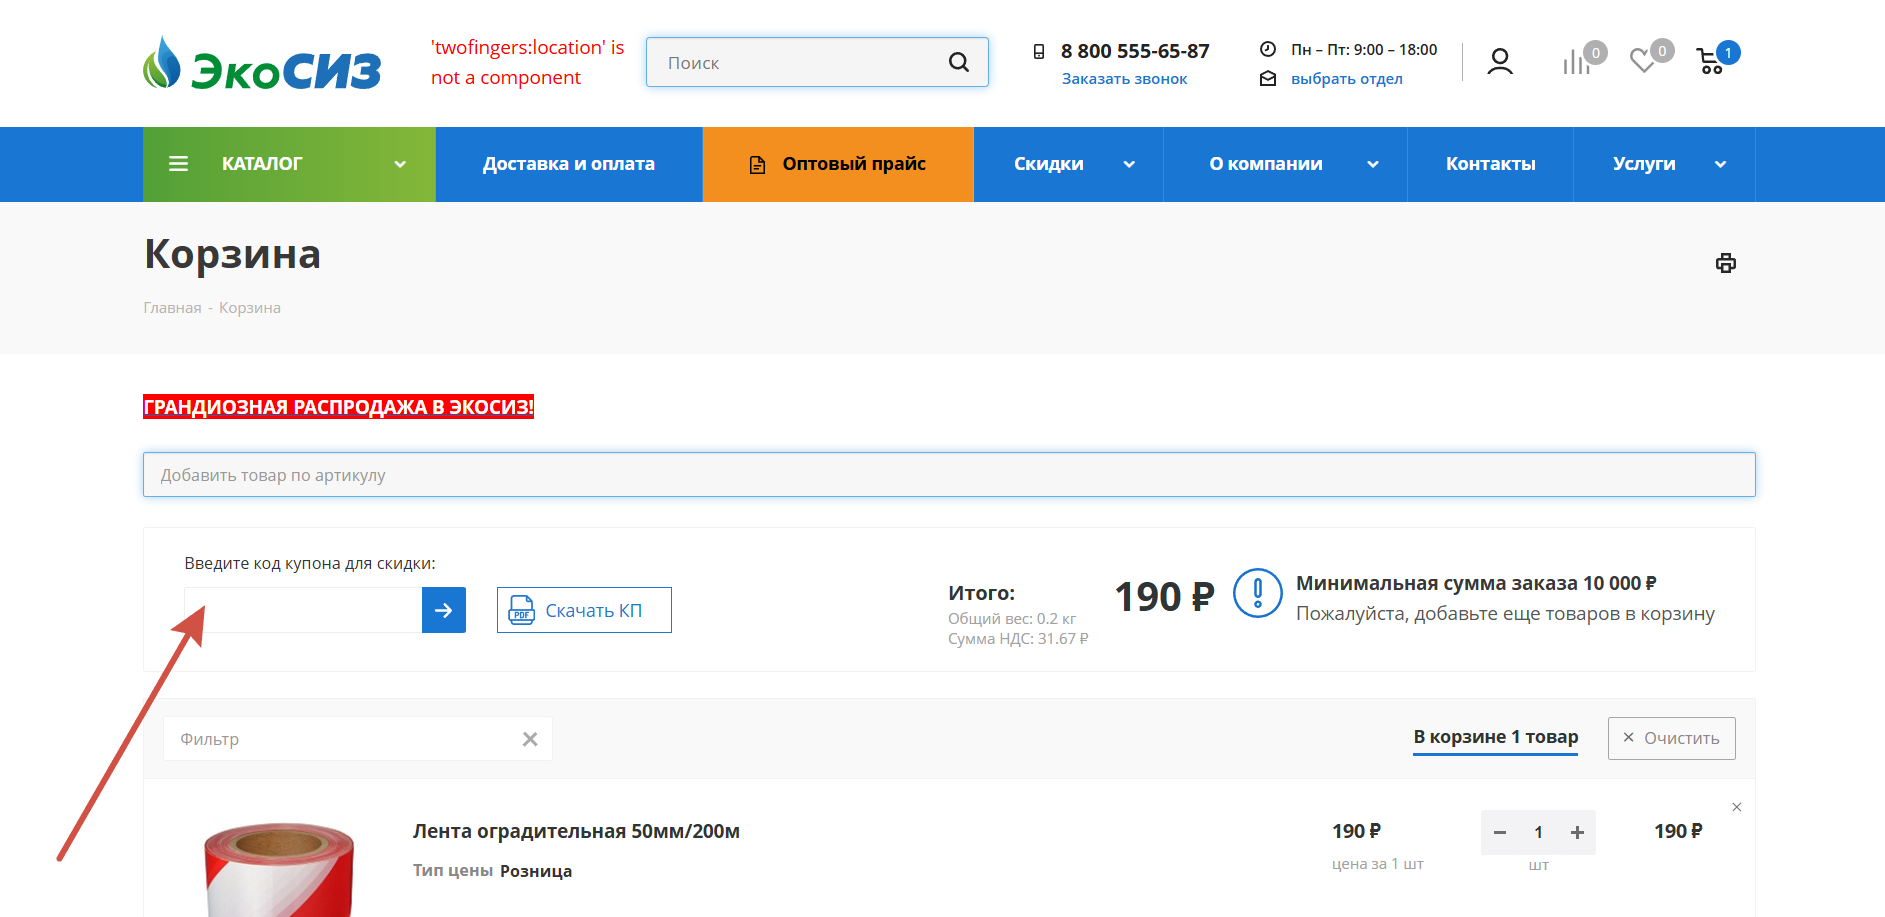Expand the Скидки menu
The image size is (1885, 917).
1129,164
